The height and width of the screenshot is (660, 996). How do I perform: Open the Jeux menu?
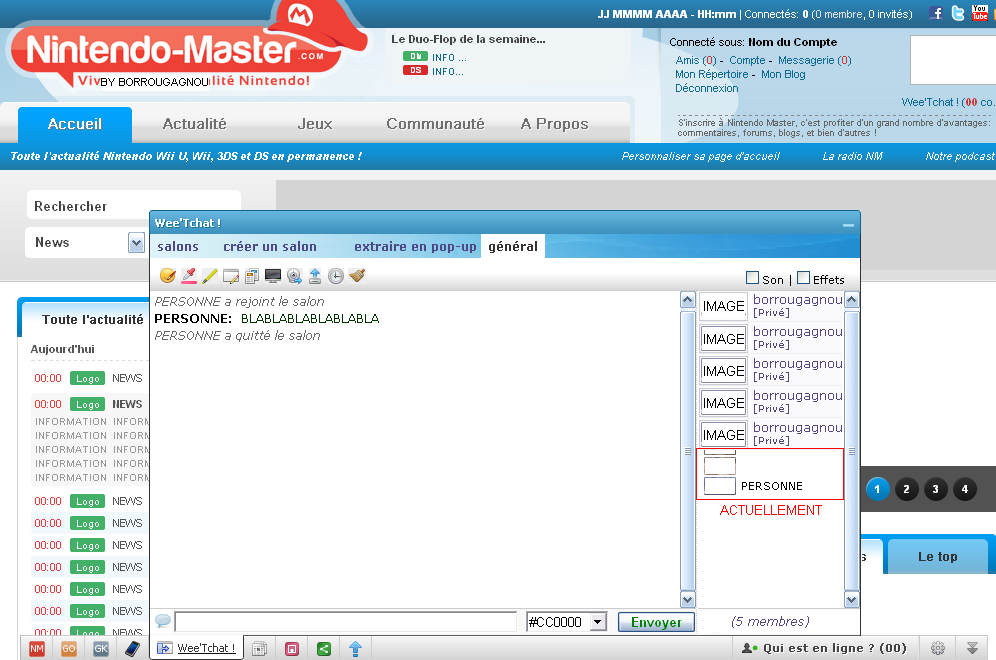coord(315,124)
